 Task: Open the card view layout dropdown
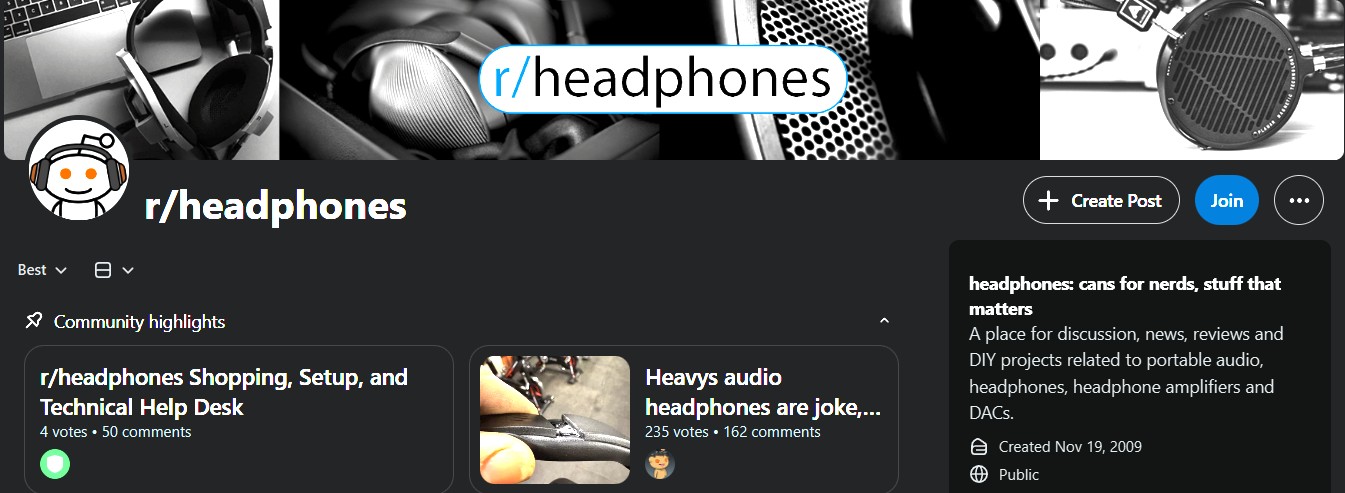click(x=114, y=270)
